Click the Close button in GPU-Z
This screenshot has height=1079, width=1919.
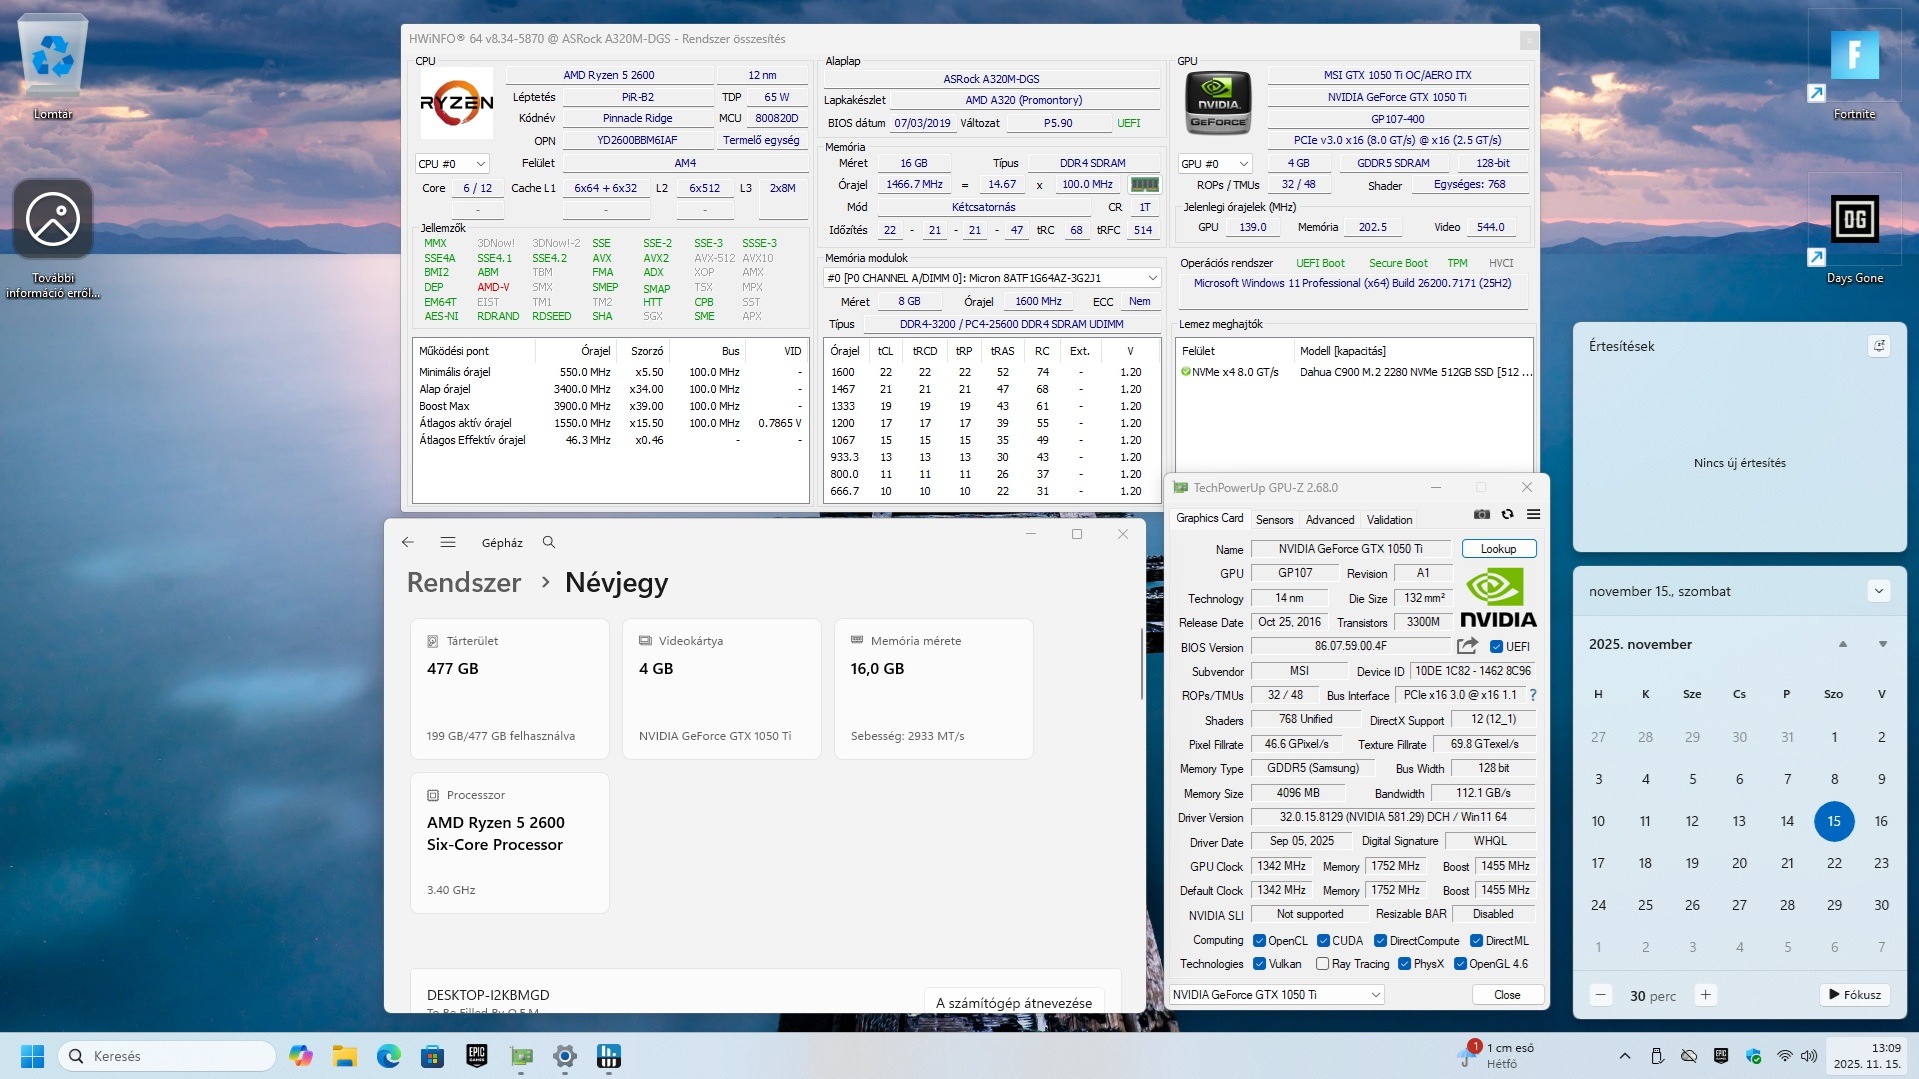pos(1507,995)
